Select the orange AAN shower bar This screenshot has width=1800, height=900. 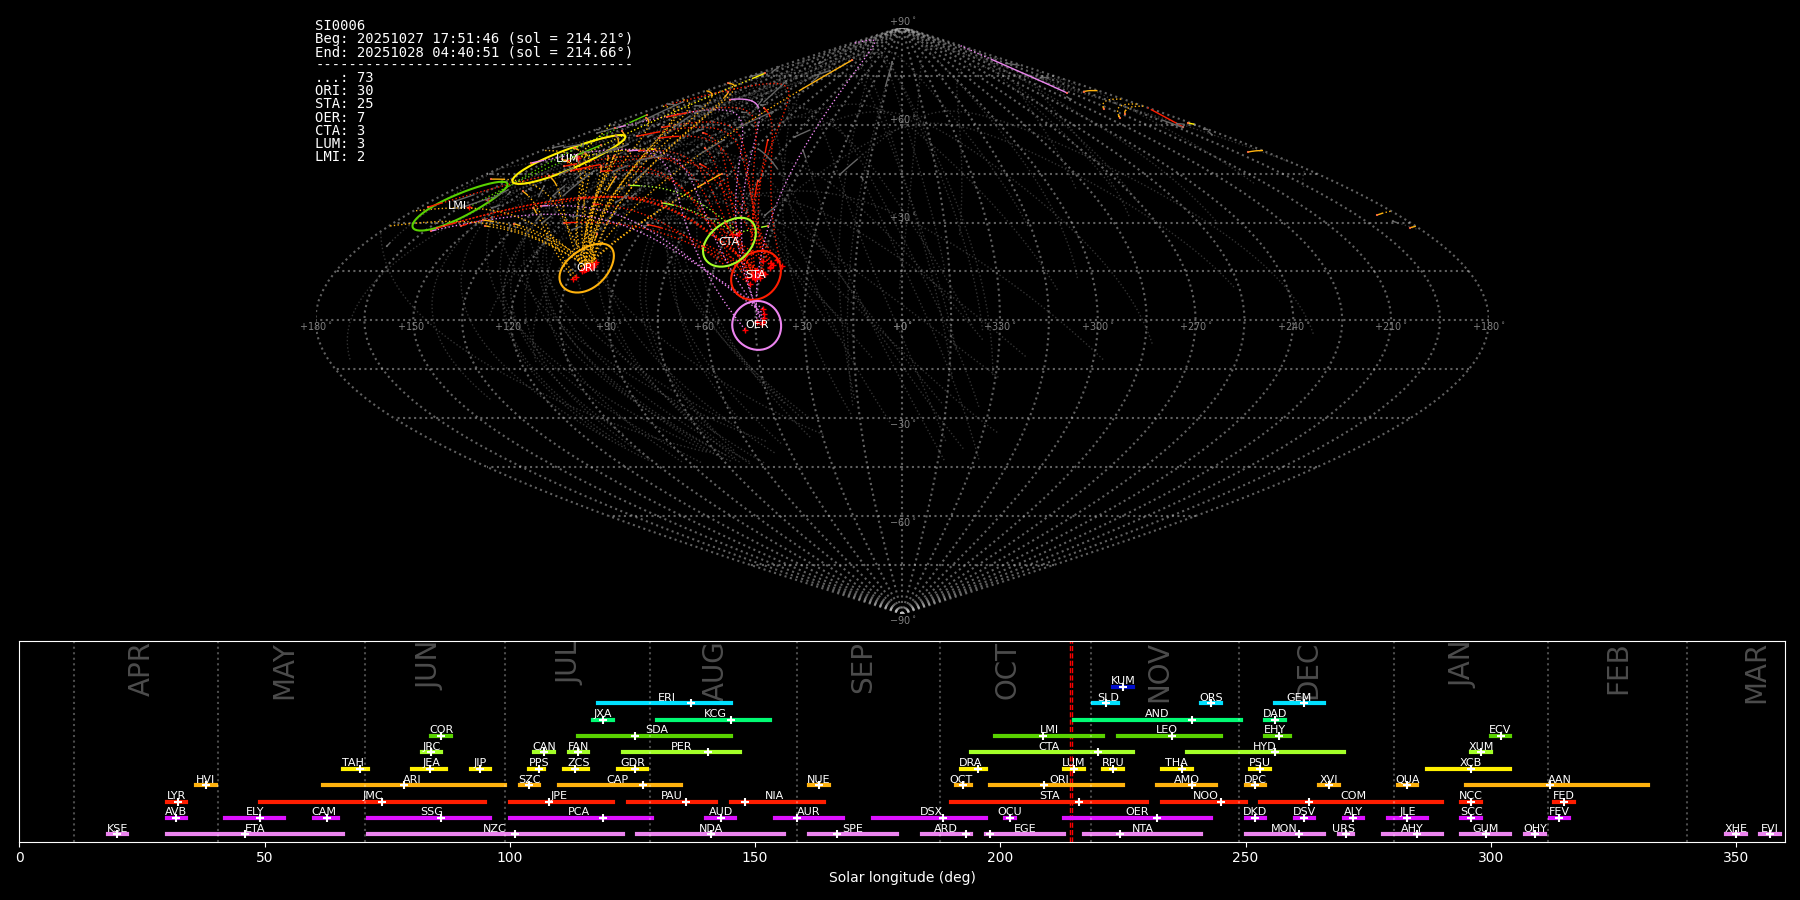(x=1556, y=785)
